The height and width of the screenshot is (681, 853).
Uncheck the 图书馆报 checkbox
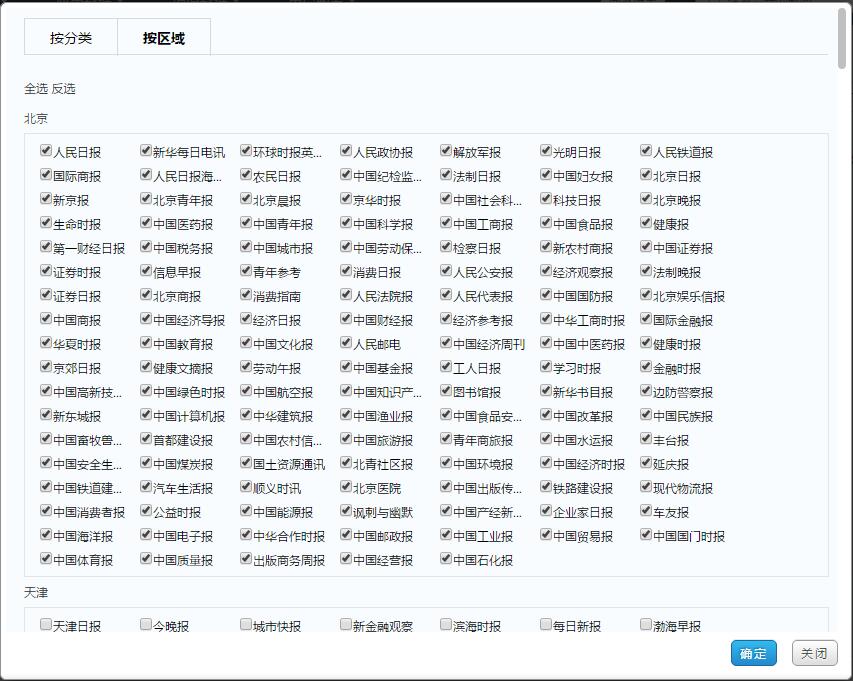tap(446, 389)
